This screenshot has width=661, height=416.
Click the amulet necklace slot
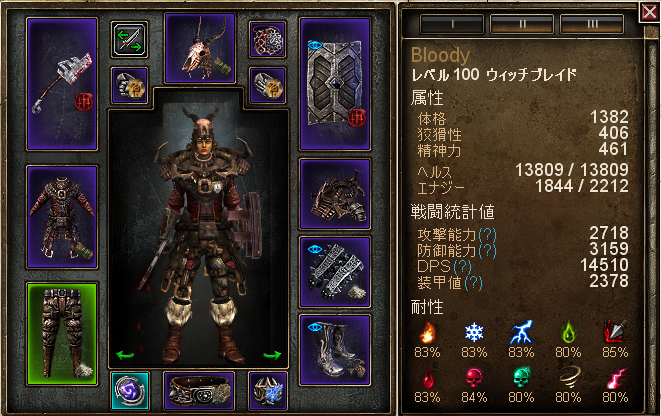[268, 40]
